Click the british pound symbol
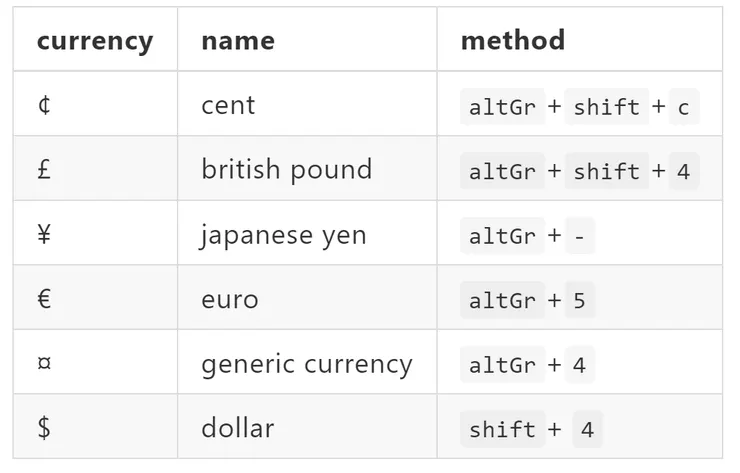Screen dimensions: 740x473 [x=44, y=170]
